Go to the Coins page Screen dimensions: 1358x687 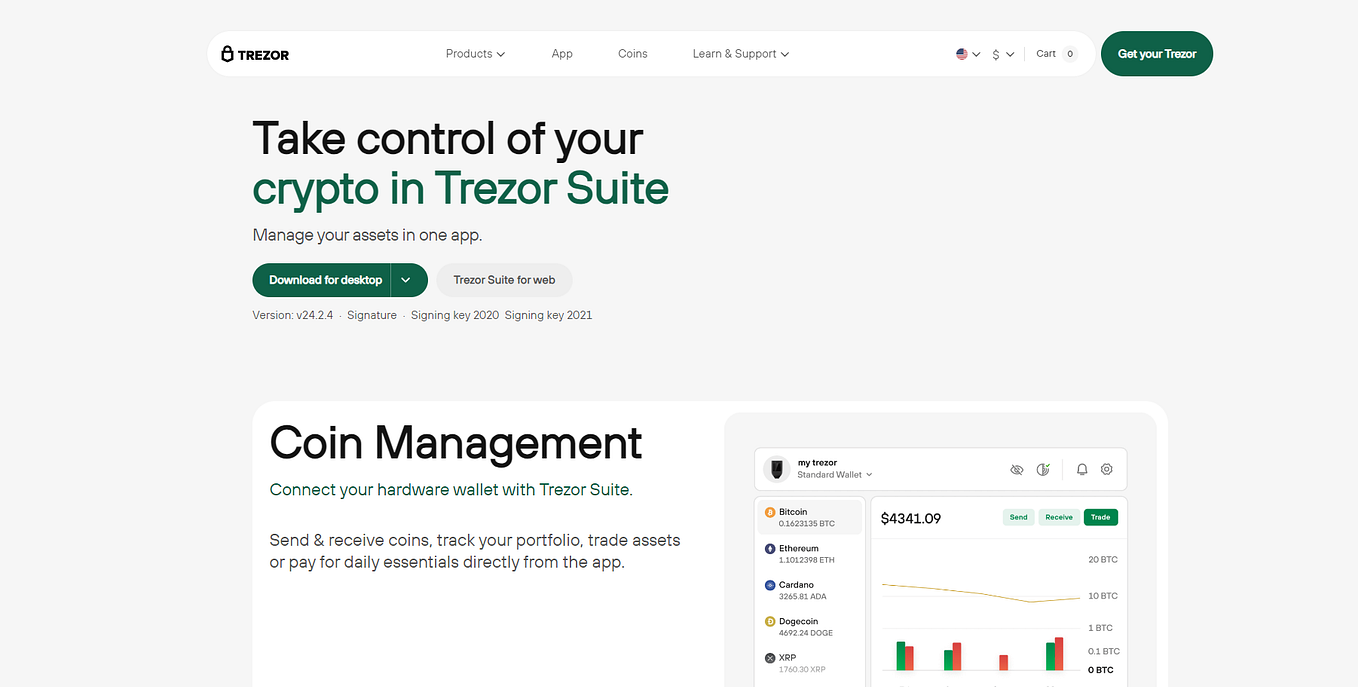pyautogui.click(x=632, y=53)
